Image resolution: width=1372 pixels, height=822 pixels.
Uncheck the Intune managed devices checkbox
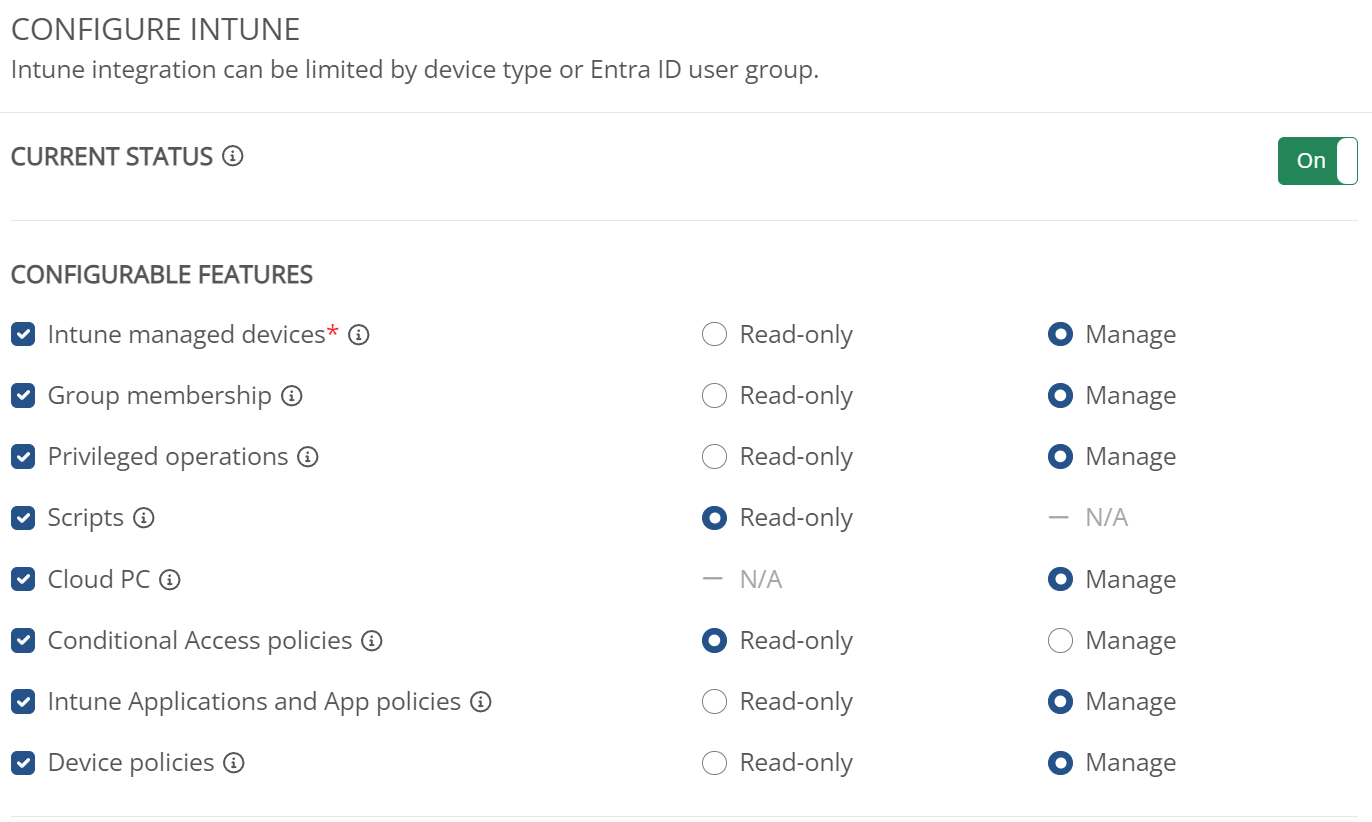(x=23, y=335)
